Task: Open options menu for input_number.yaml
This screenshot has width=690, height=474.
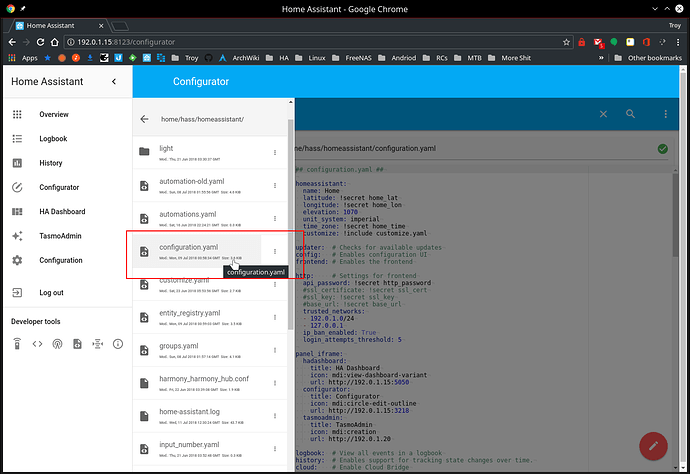Action: click(x=275, y=449)
